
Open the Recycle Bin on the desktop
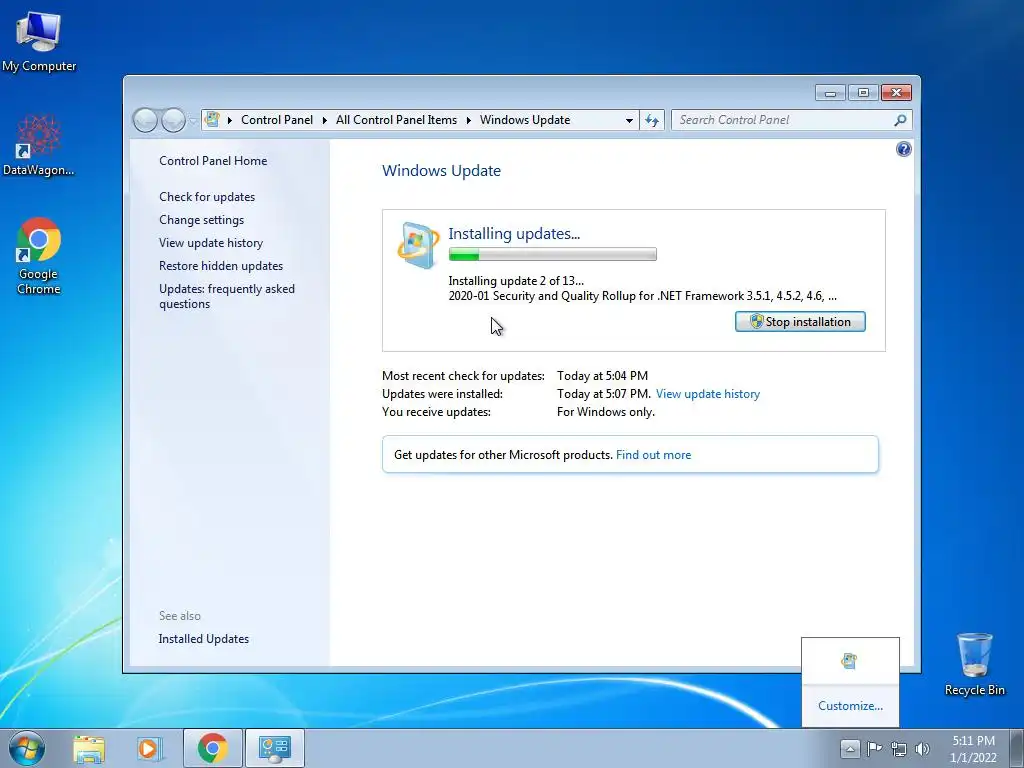974,664
